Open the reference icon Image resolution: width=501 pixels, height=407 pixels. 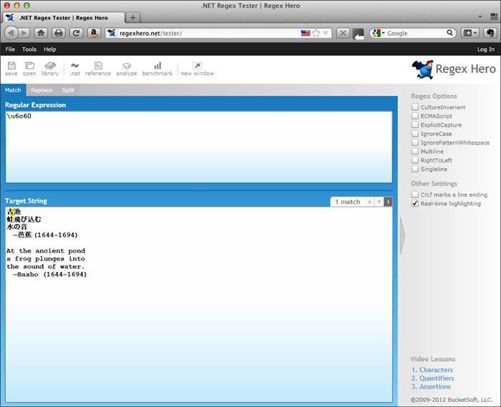tap(98, 69)
